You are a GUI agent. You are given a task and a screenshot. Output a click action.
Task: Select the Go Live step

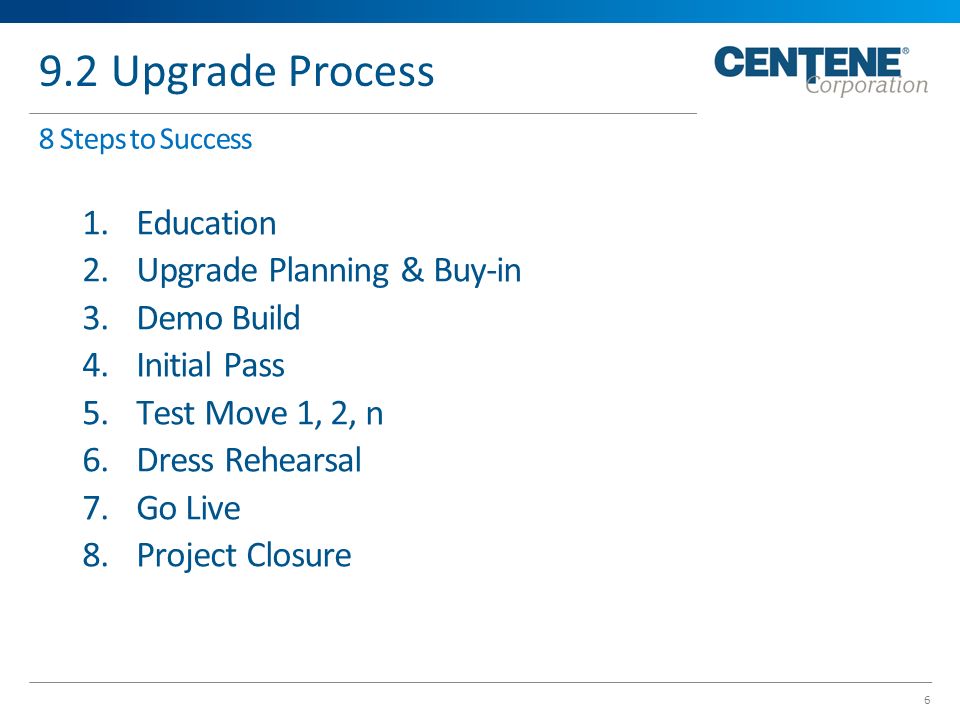[189, 508]
